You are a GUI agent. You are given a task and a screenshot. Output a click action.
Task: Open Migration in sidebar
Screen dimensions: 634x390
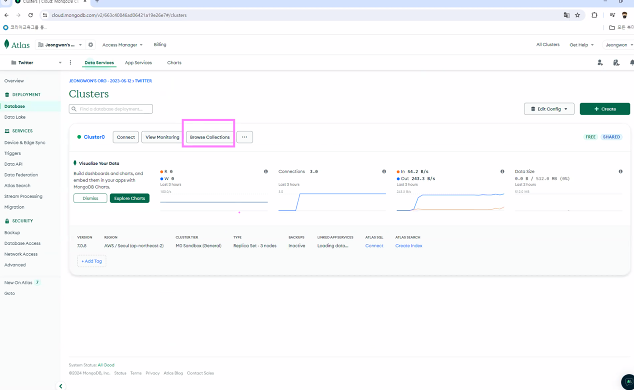click(x=14, y=207)
